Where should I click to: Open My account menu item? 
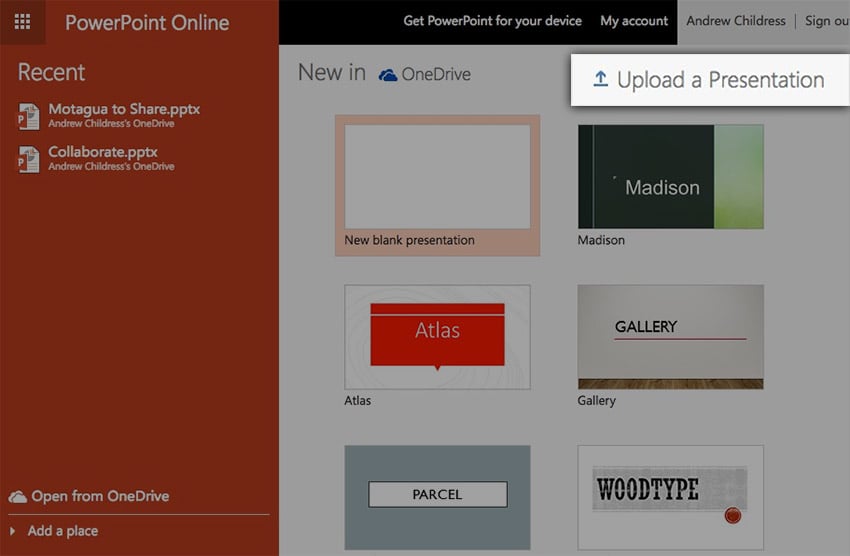pos(634,21)
